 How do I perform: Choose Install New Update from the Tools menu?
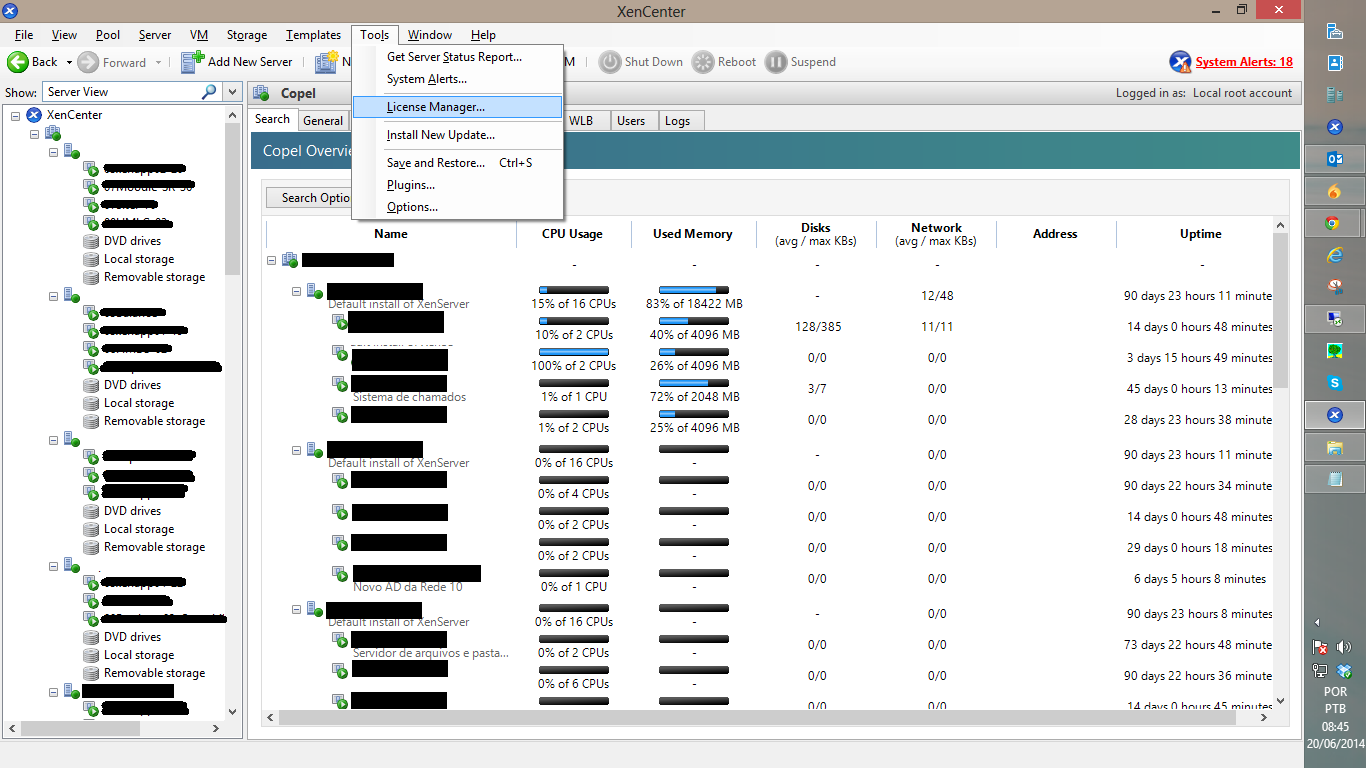click(459, 135)
